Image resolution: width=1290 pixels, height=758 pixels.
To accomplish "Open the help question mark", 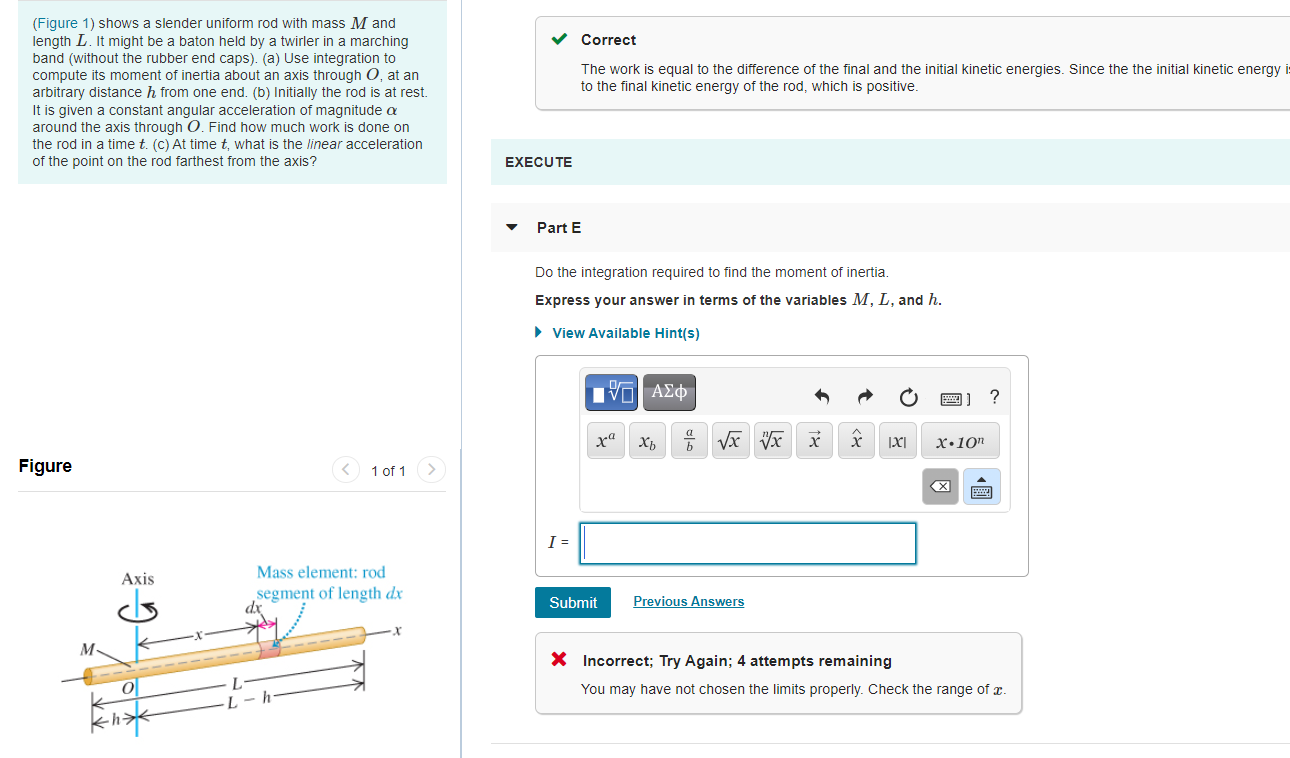I will 994,397.
